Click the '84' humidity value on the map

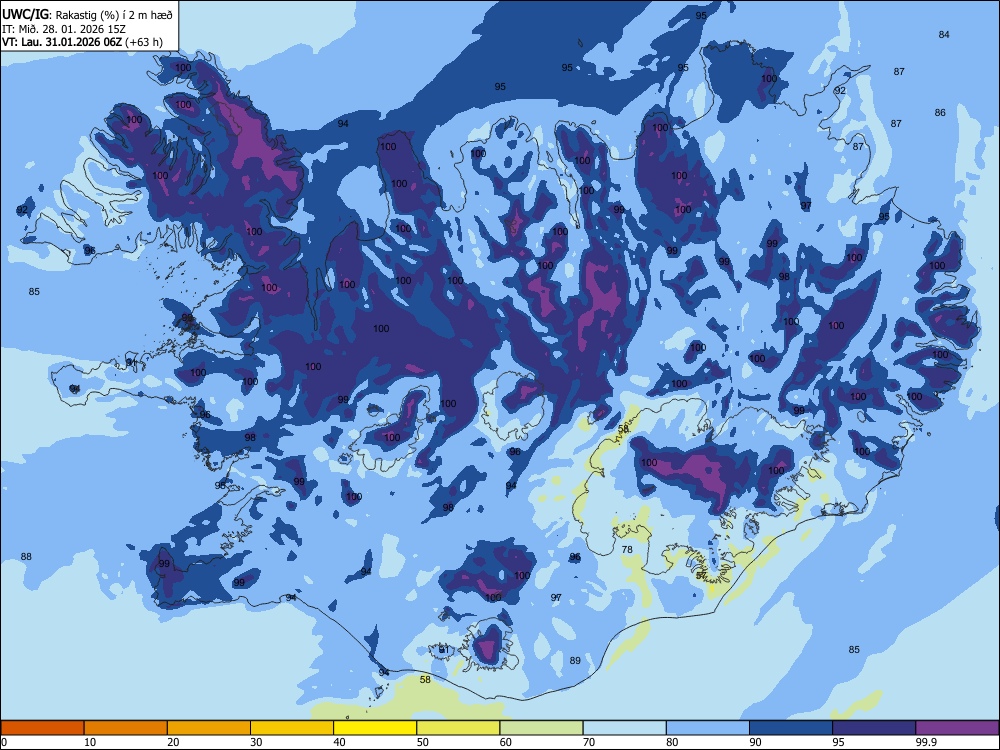coord(944,34)
